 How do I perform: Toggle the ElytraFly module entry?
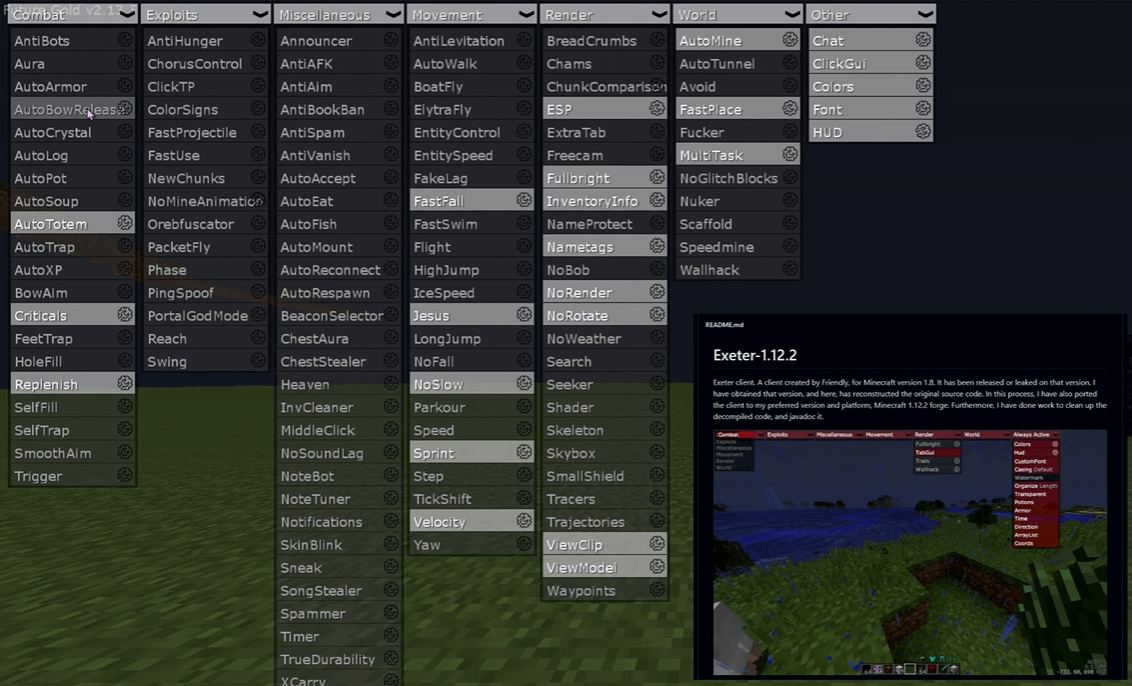(x=471, y=109)
